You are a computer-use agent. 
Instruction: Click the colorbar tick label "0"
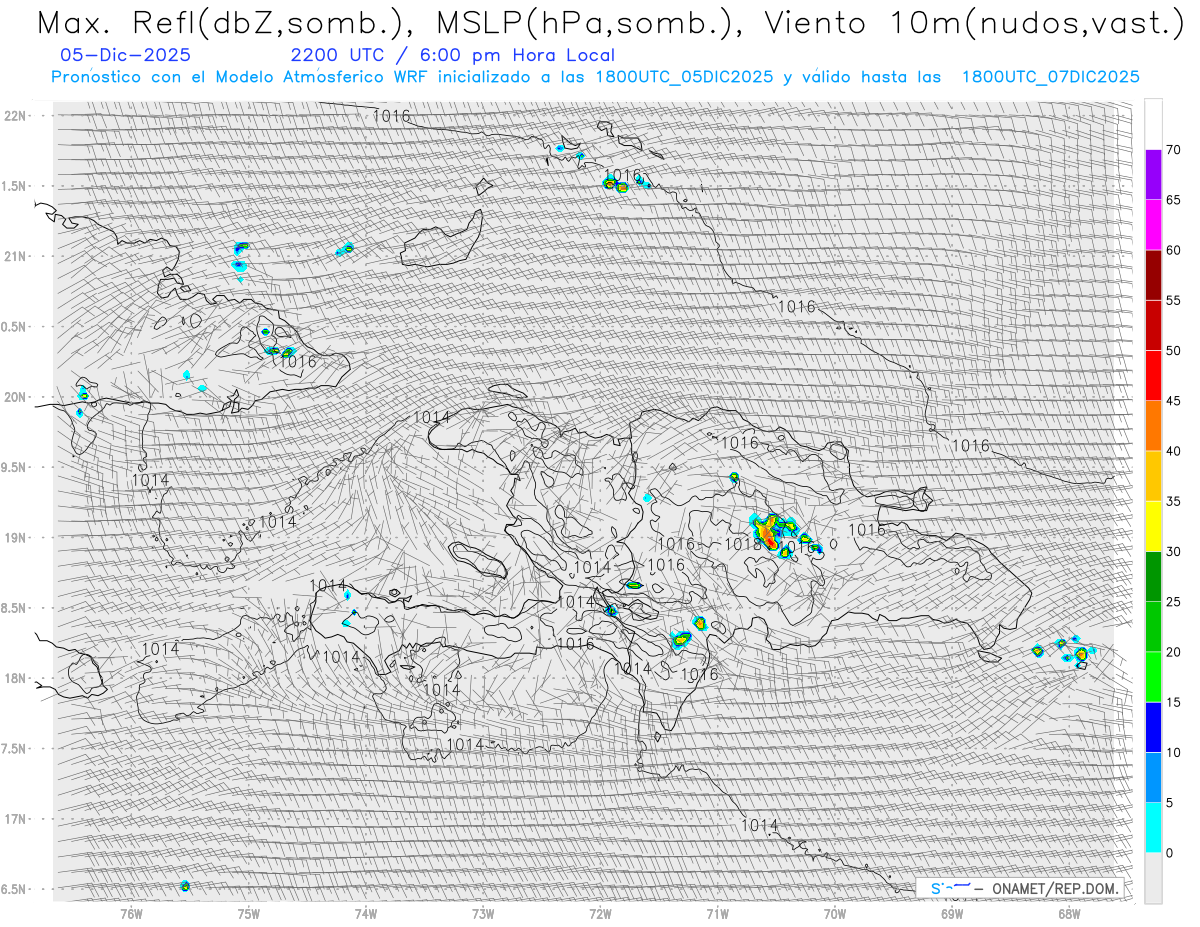click(1169, 853)
